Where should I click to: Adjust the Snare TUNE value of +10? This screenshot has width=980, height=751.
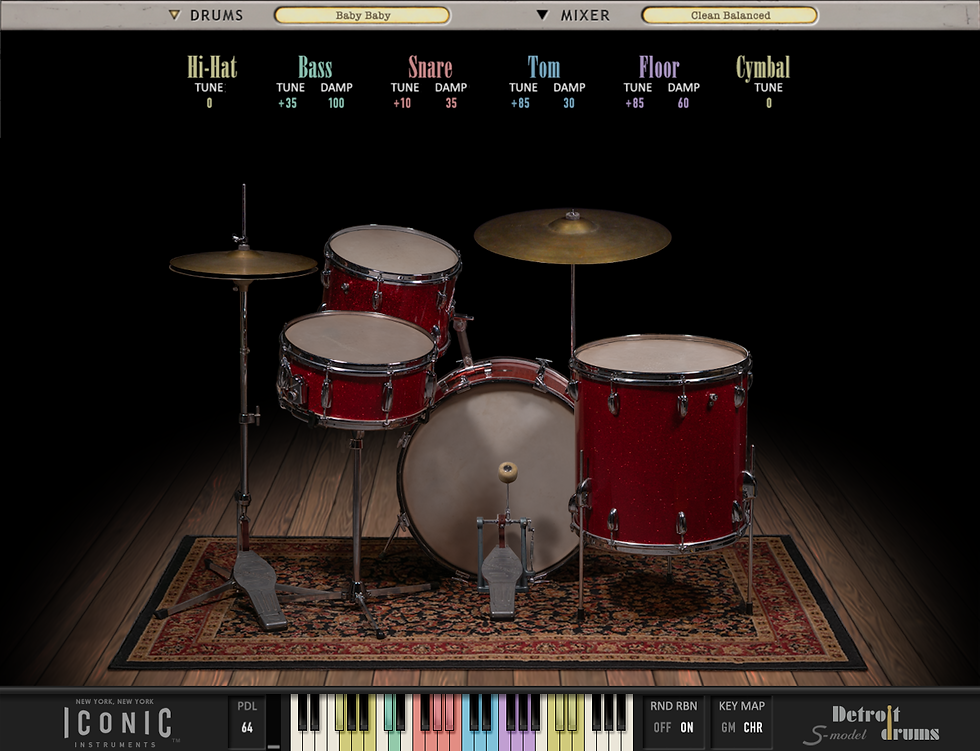coord(404,103)
